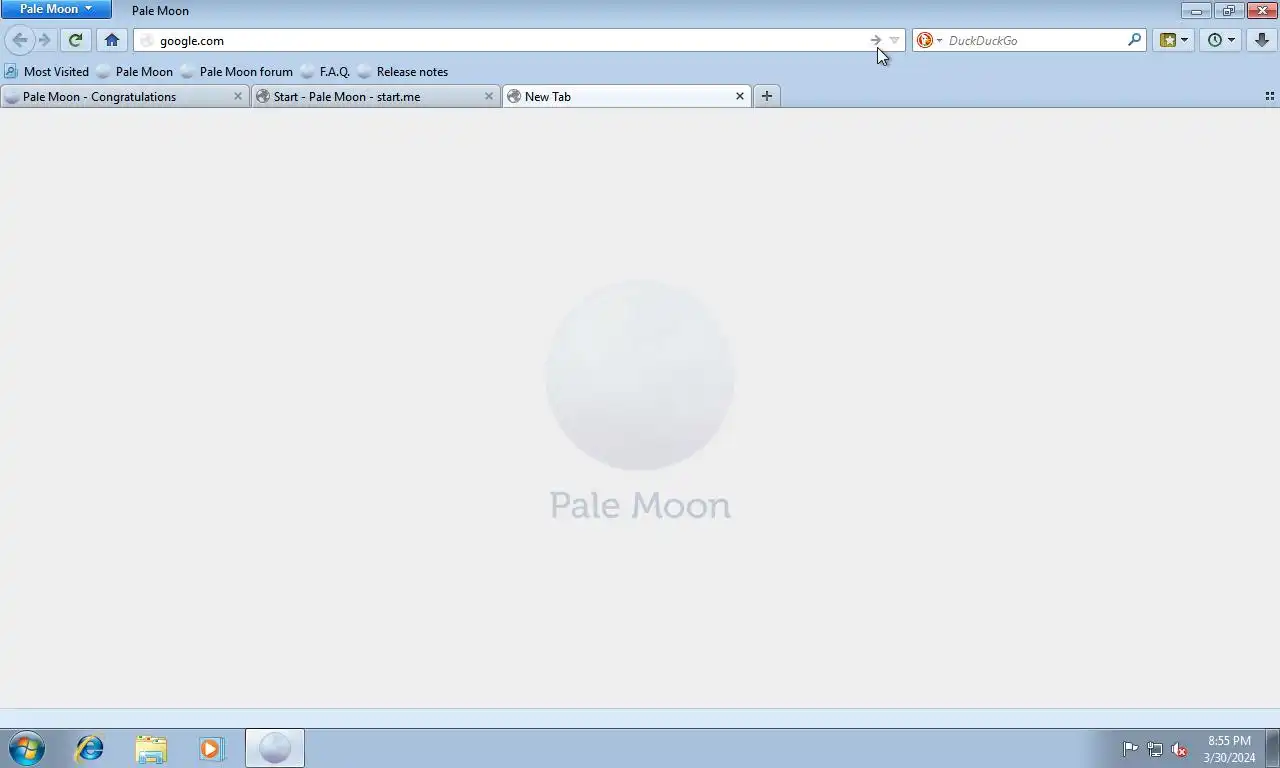Switch to Pale Moon - Congratulations tab

pyautogui.click(x=125, y=96)
